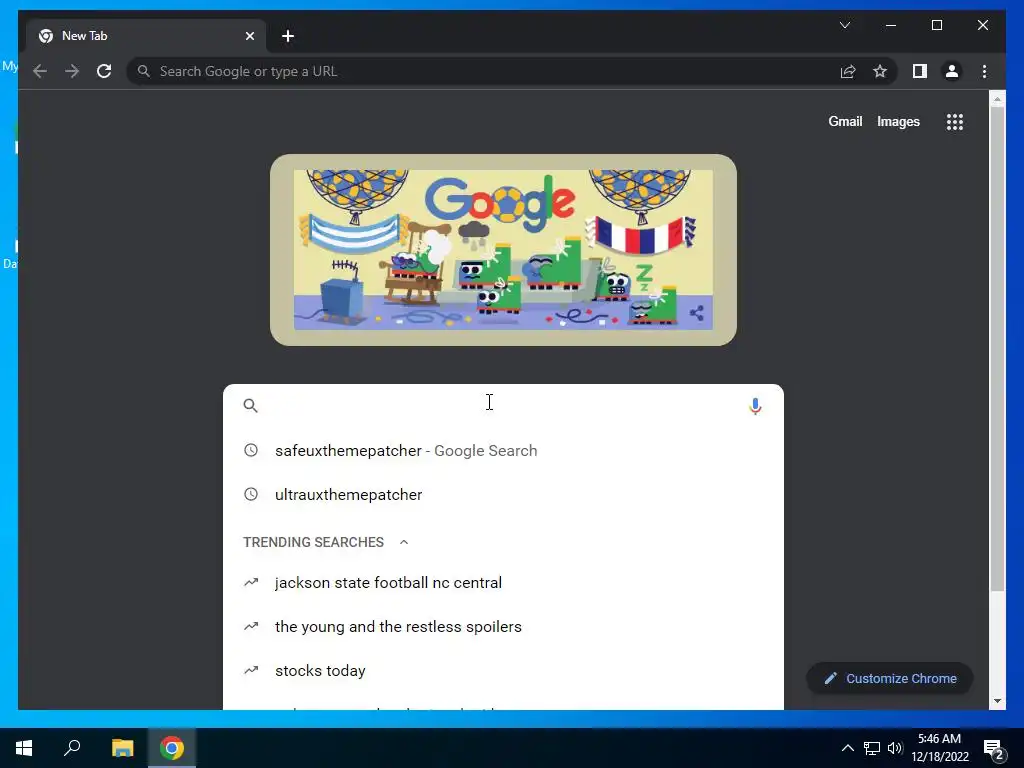Click the page scrollbar up arrow
Screen dimensions: 1024x768
click(x=997, y=99)
